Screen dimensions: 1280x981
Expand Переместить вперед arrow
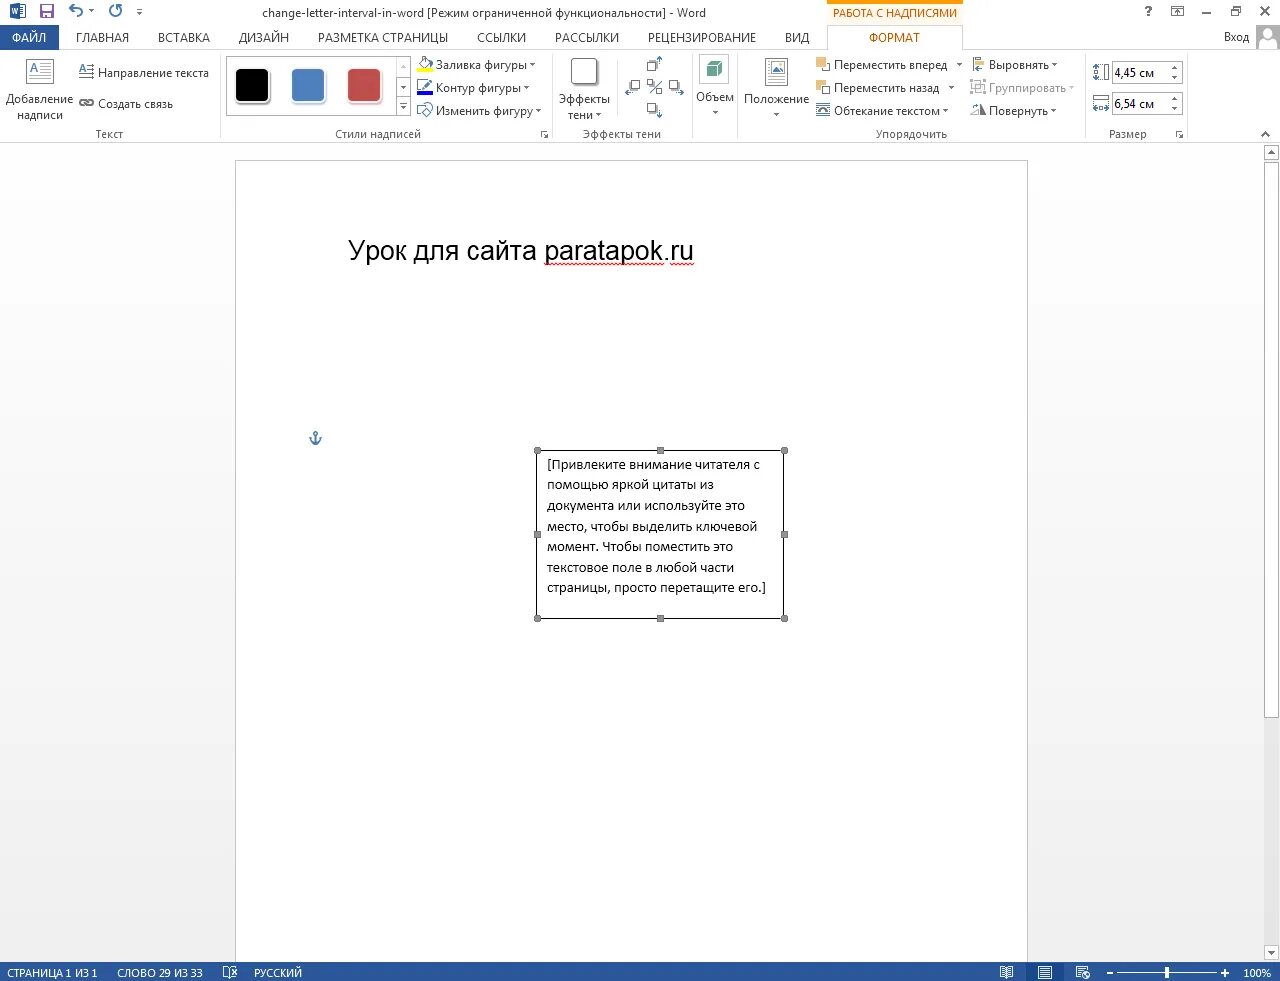(x=959, y=64)
